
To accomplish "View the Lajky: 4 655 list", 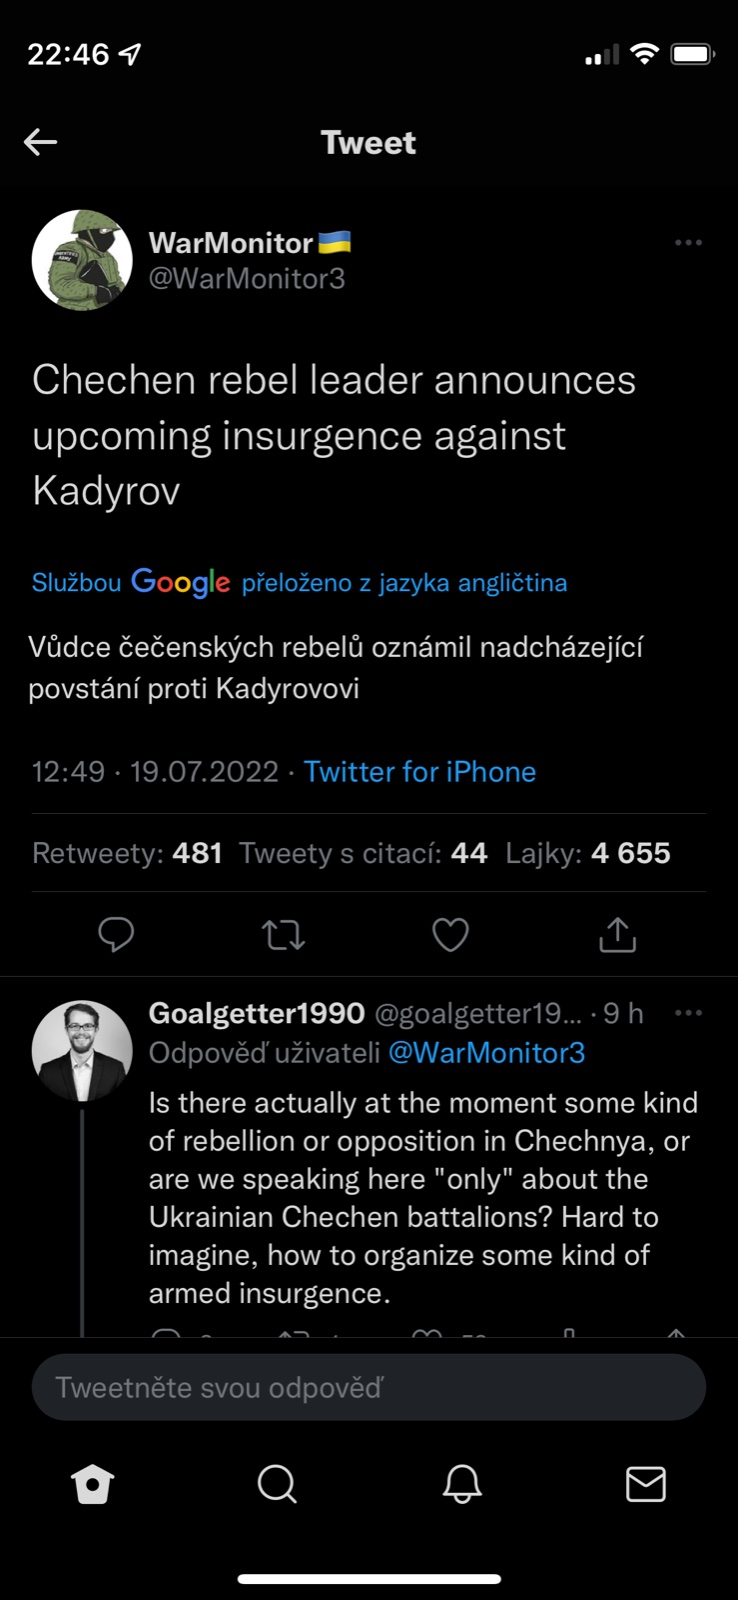I will point(588,853).
